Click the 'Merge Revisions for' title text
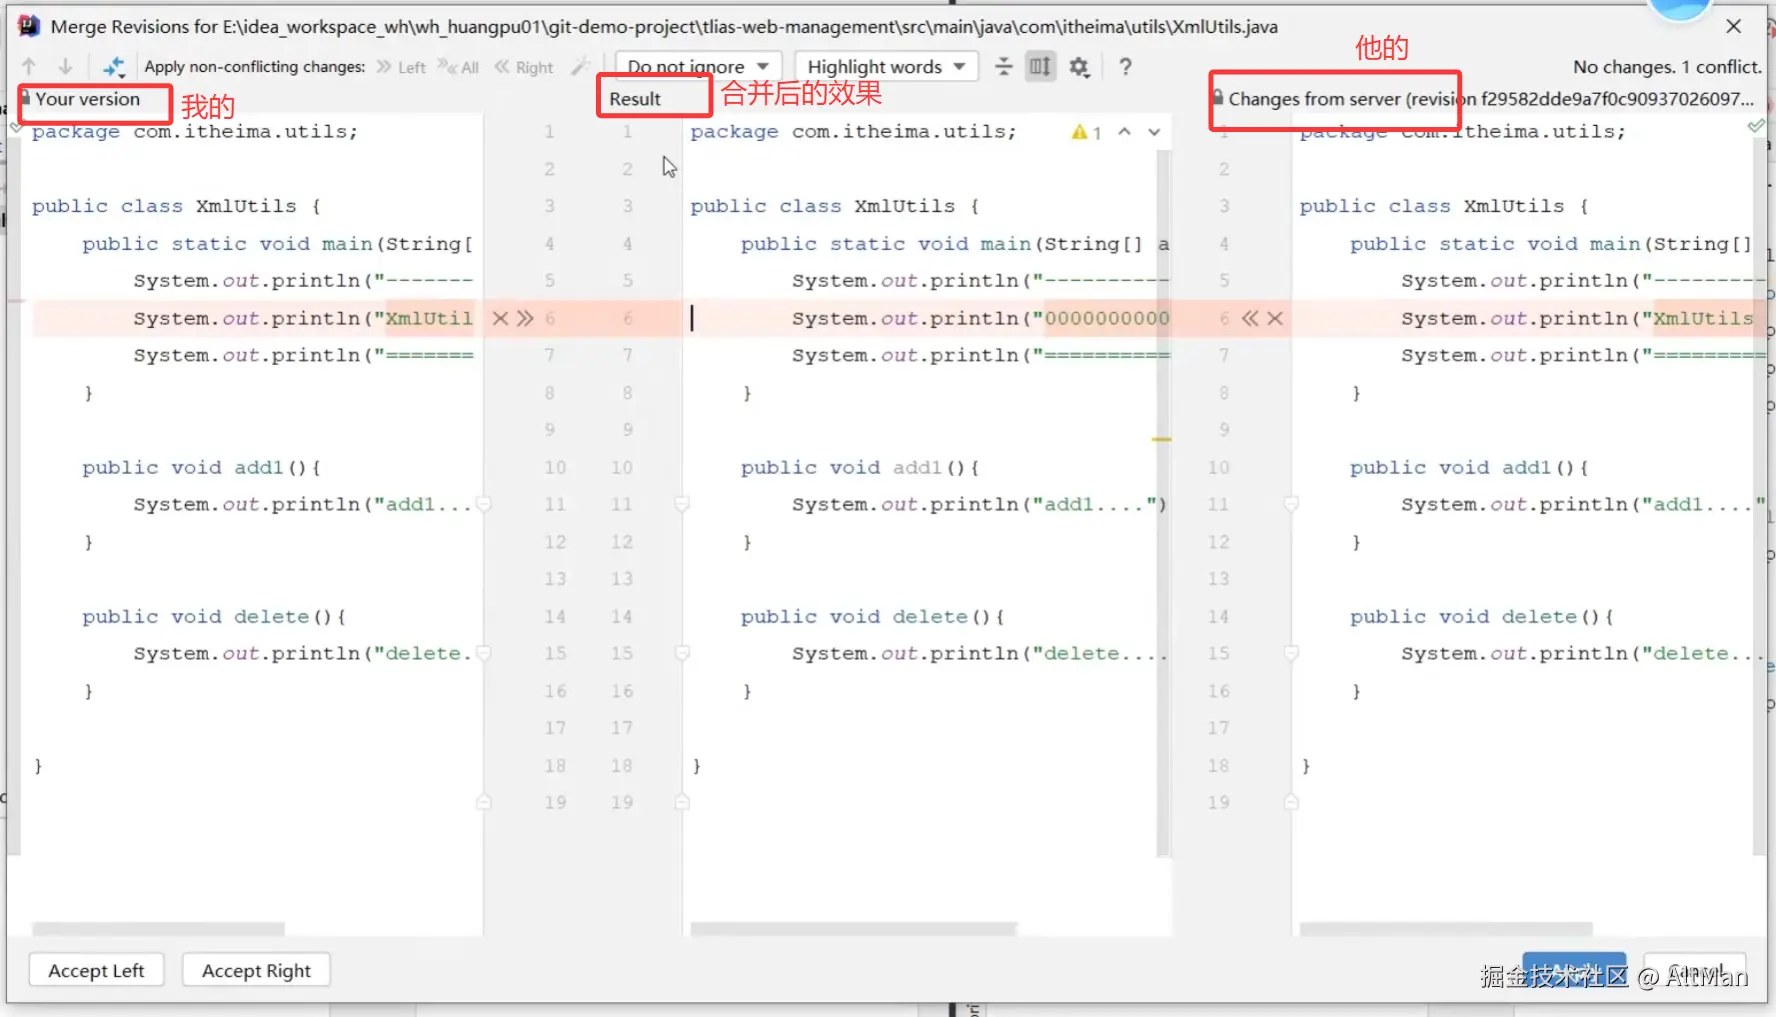The height and width of the screenshot is (1017, 1776). (664, 27)
